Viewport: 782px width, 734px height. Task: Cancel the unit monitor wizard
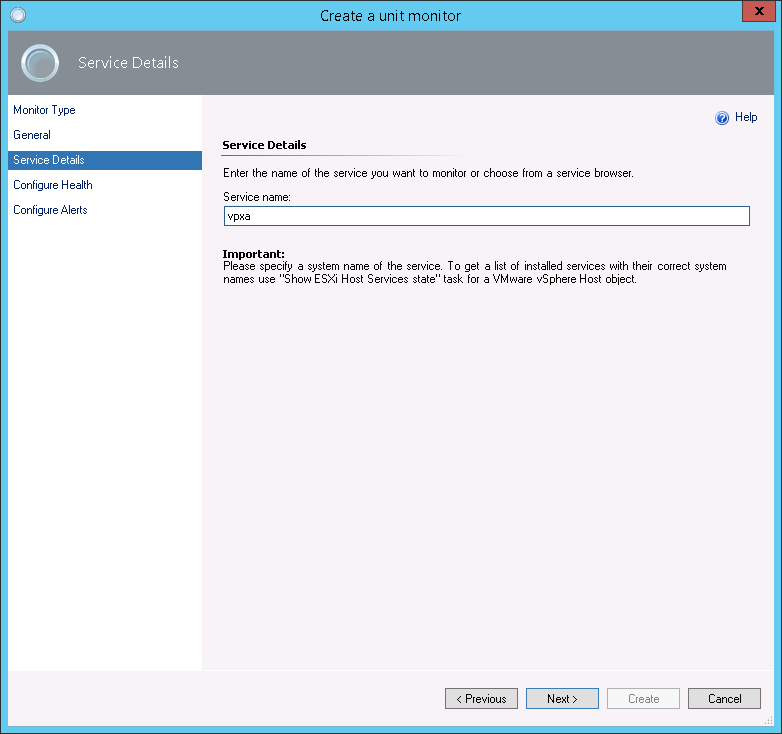point(724,699)
